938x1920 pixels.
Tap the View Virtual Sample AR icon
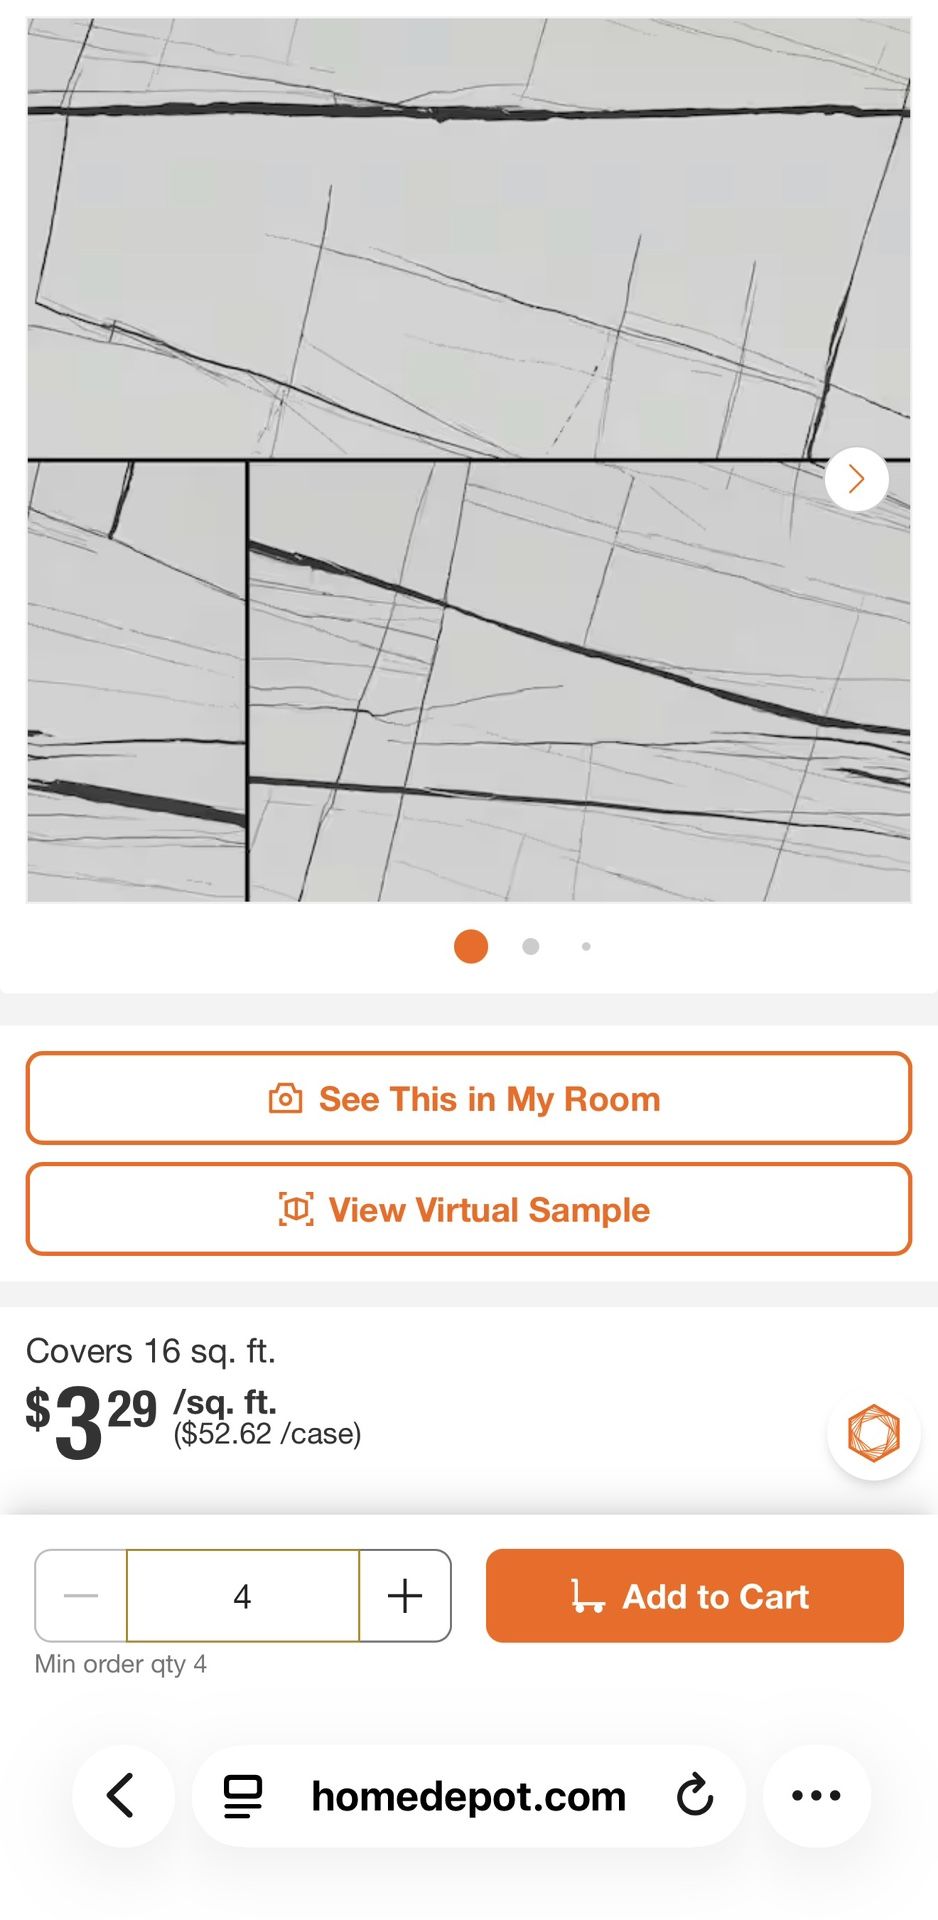click(x=296, y=1209)
